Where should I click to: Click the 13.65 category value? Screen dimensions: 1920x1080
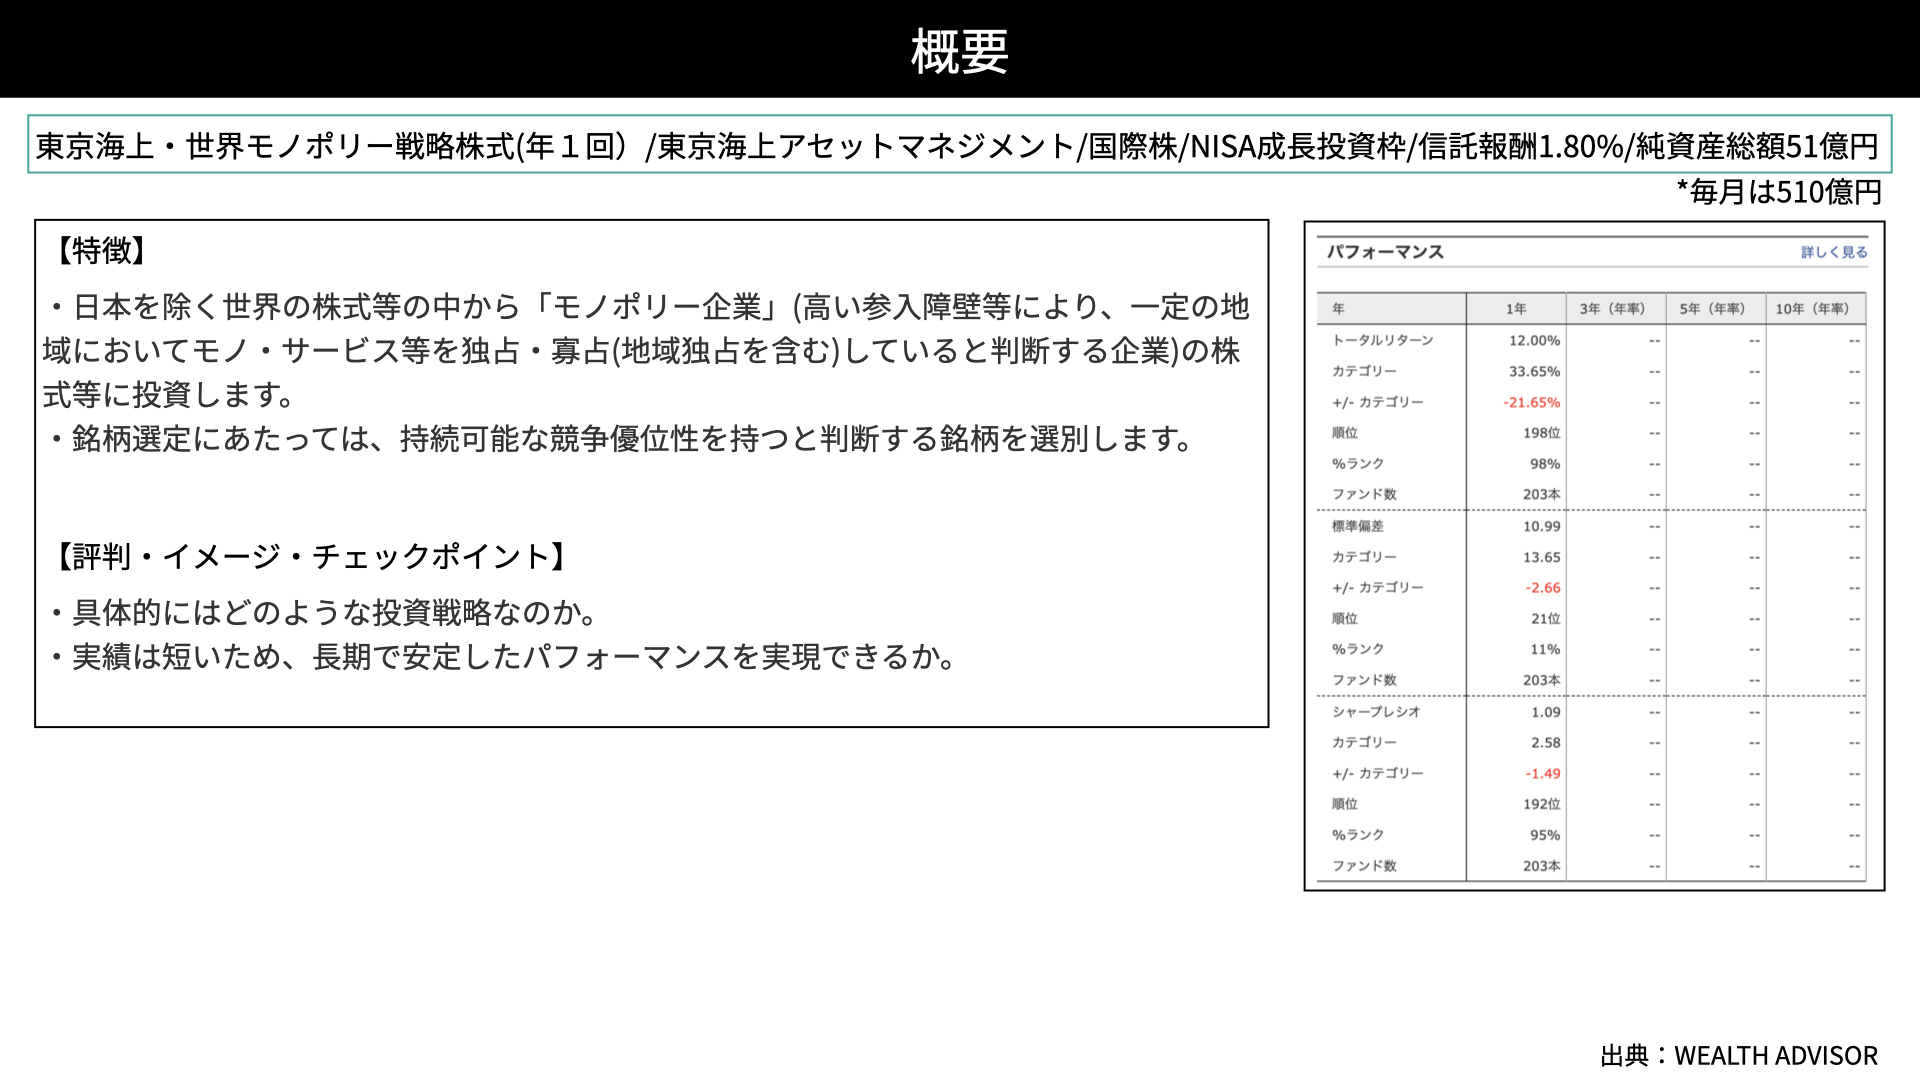pos(1541,558)
